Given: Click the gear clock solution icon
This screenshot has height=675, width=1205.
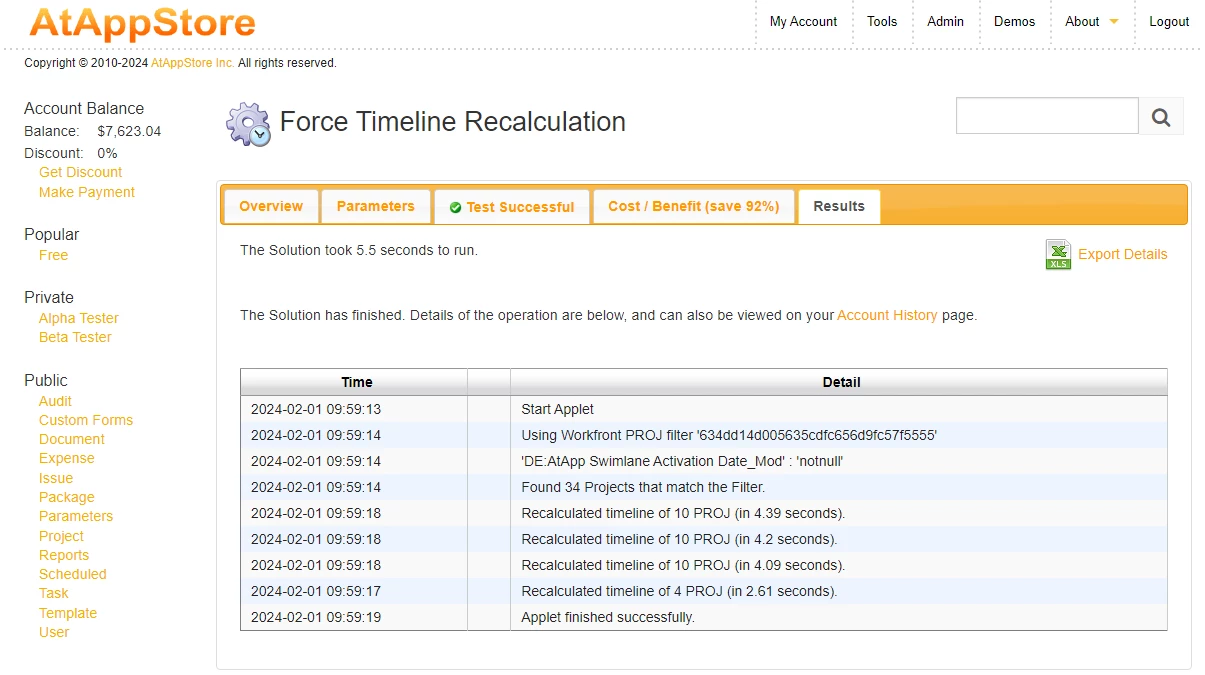Looking at the screenshot, I should point(248,124).
